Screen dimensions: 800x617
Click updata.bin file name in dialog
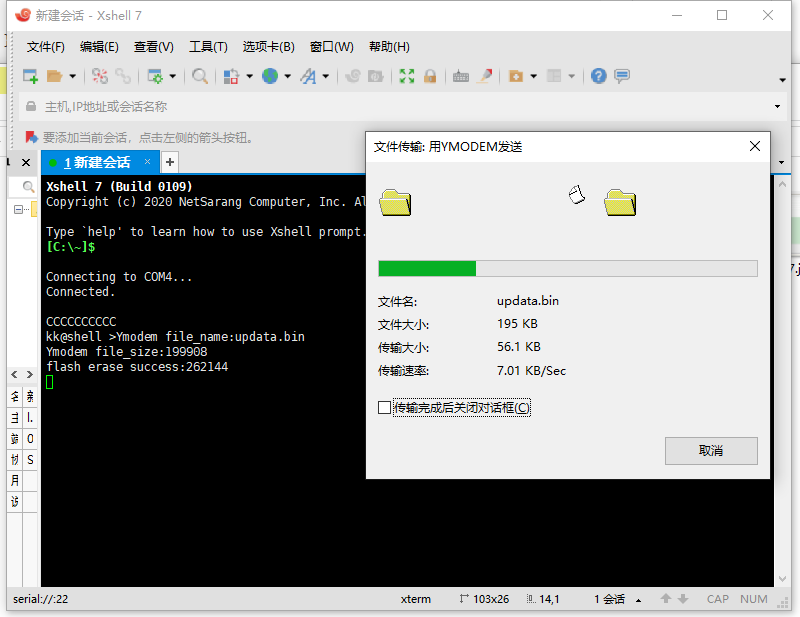pyautogui.click(x=528, y=301)
